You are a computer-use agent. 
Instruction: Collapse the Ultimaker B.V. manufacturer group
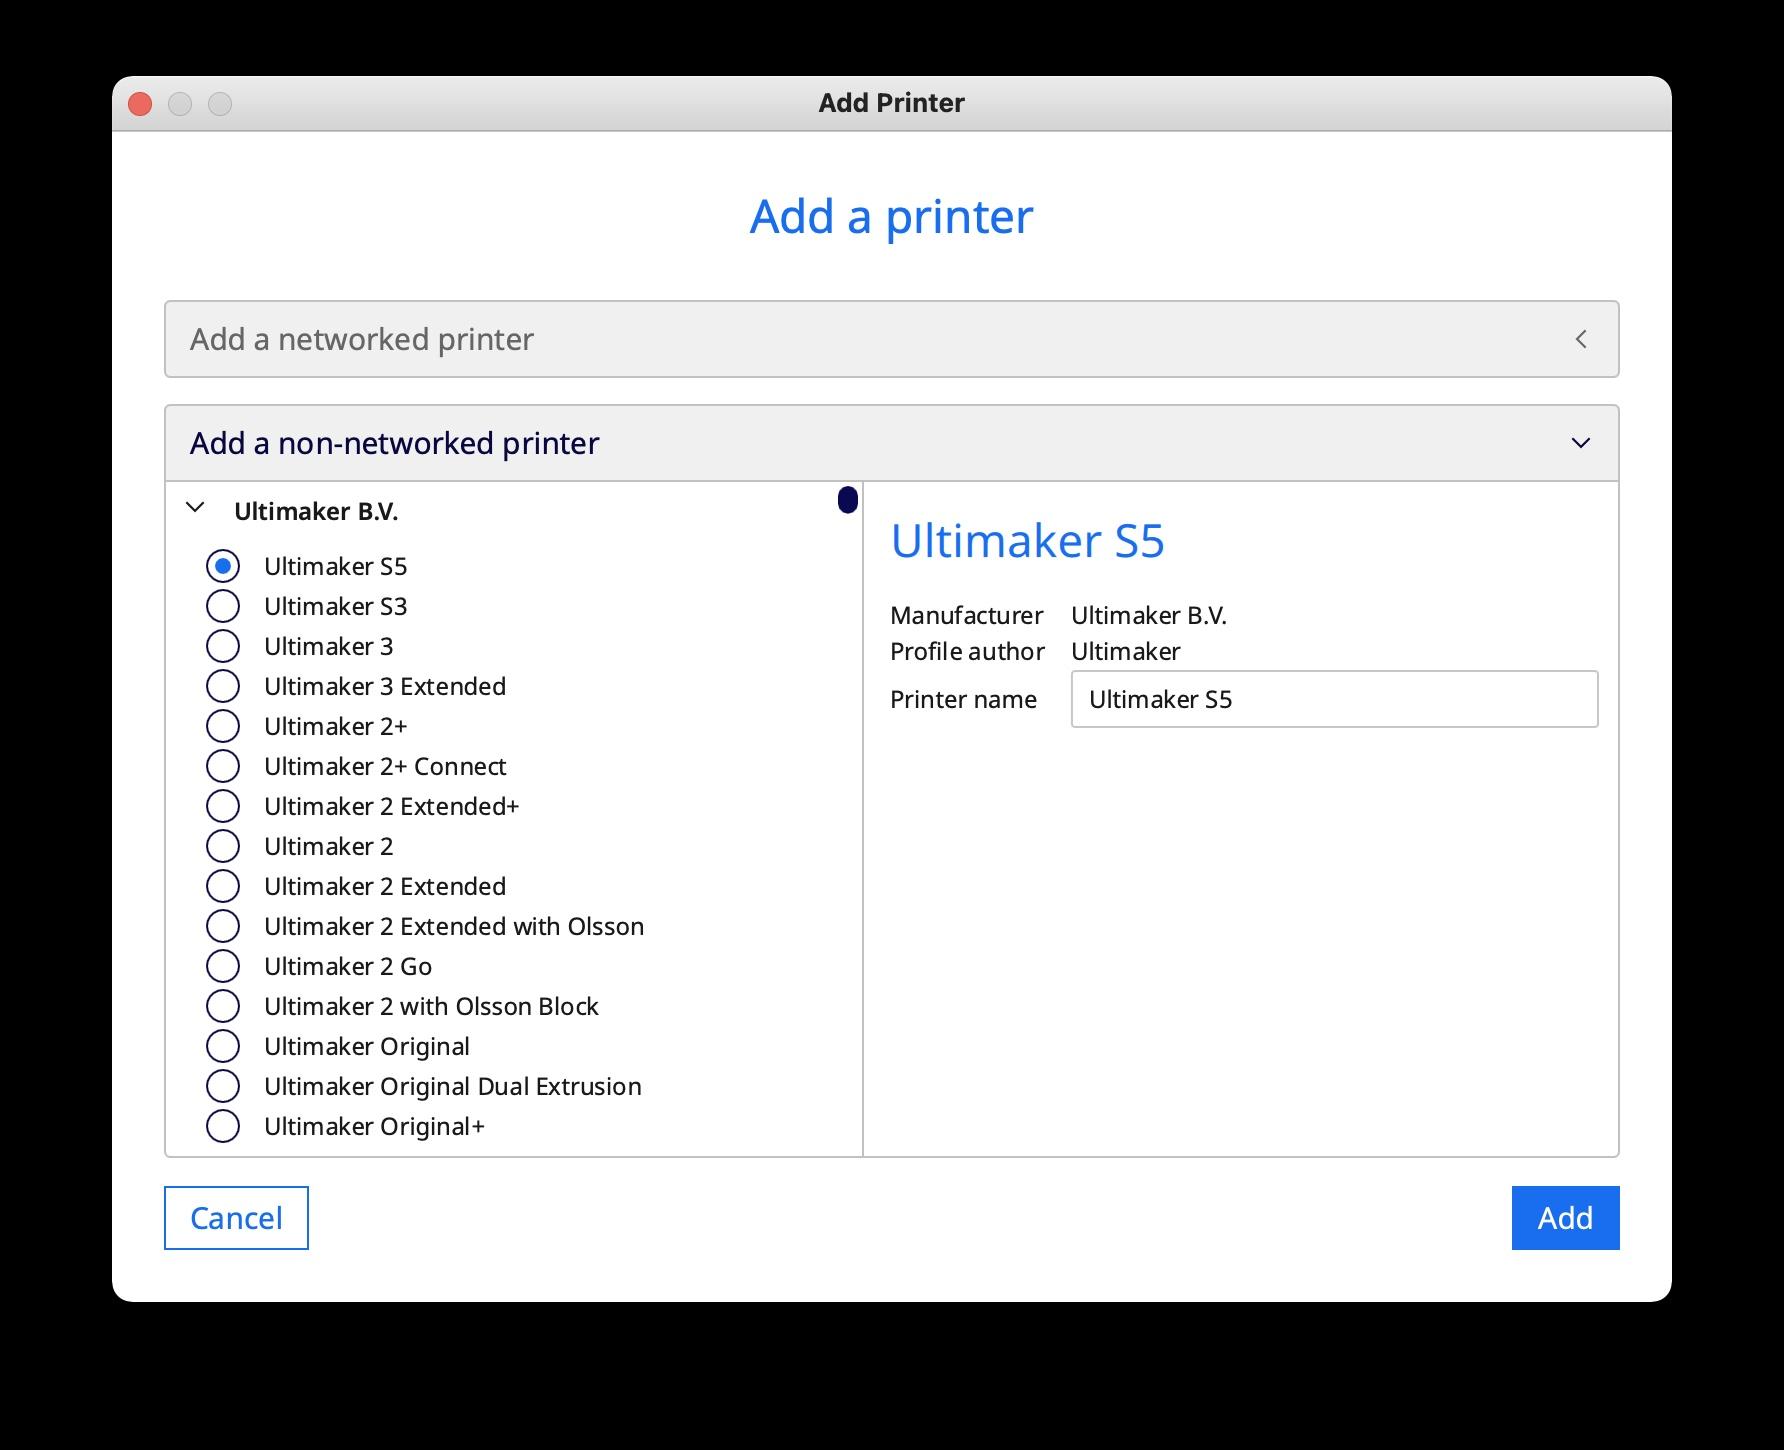(196, 508)
